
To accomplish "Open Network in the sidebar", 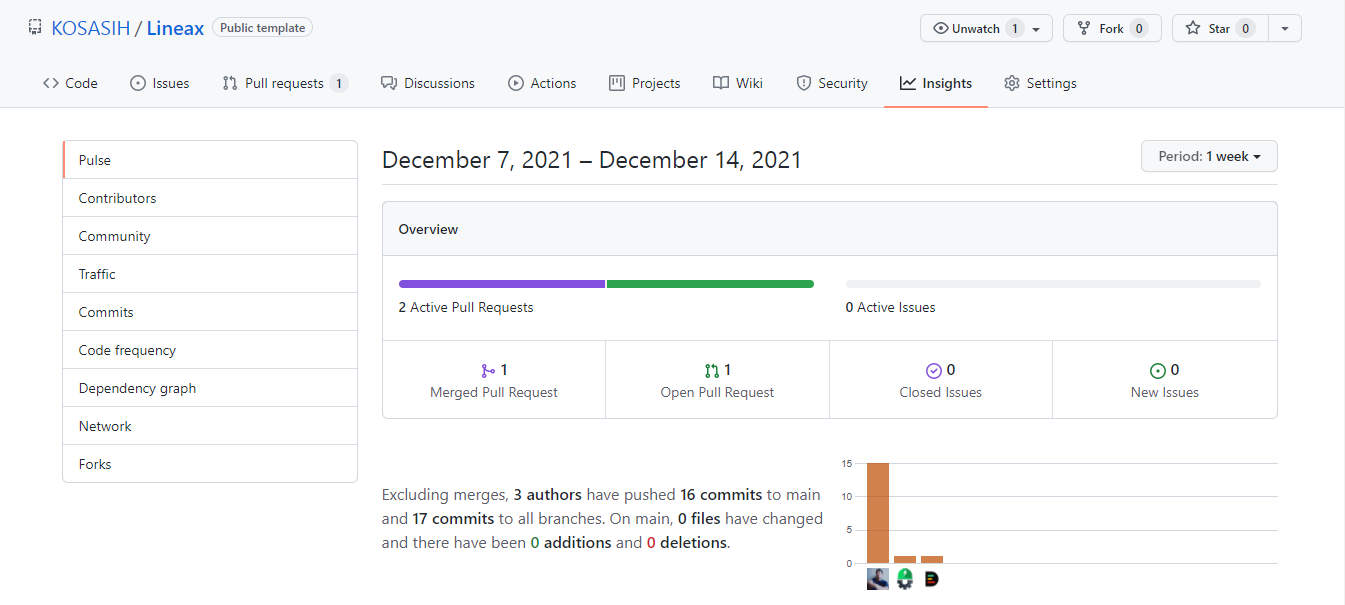I will tap(210, 426).
